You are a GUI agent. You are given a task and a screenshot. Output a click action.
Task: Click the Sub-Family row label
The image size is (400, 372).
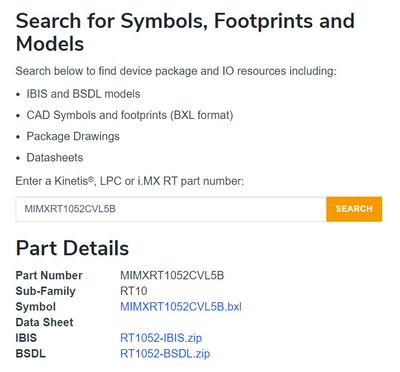click(x=46, y=291)
